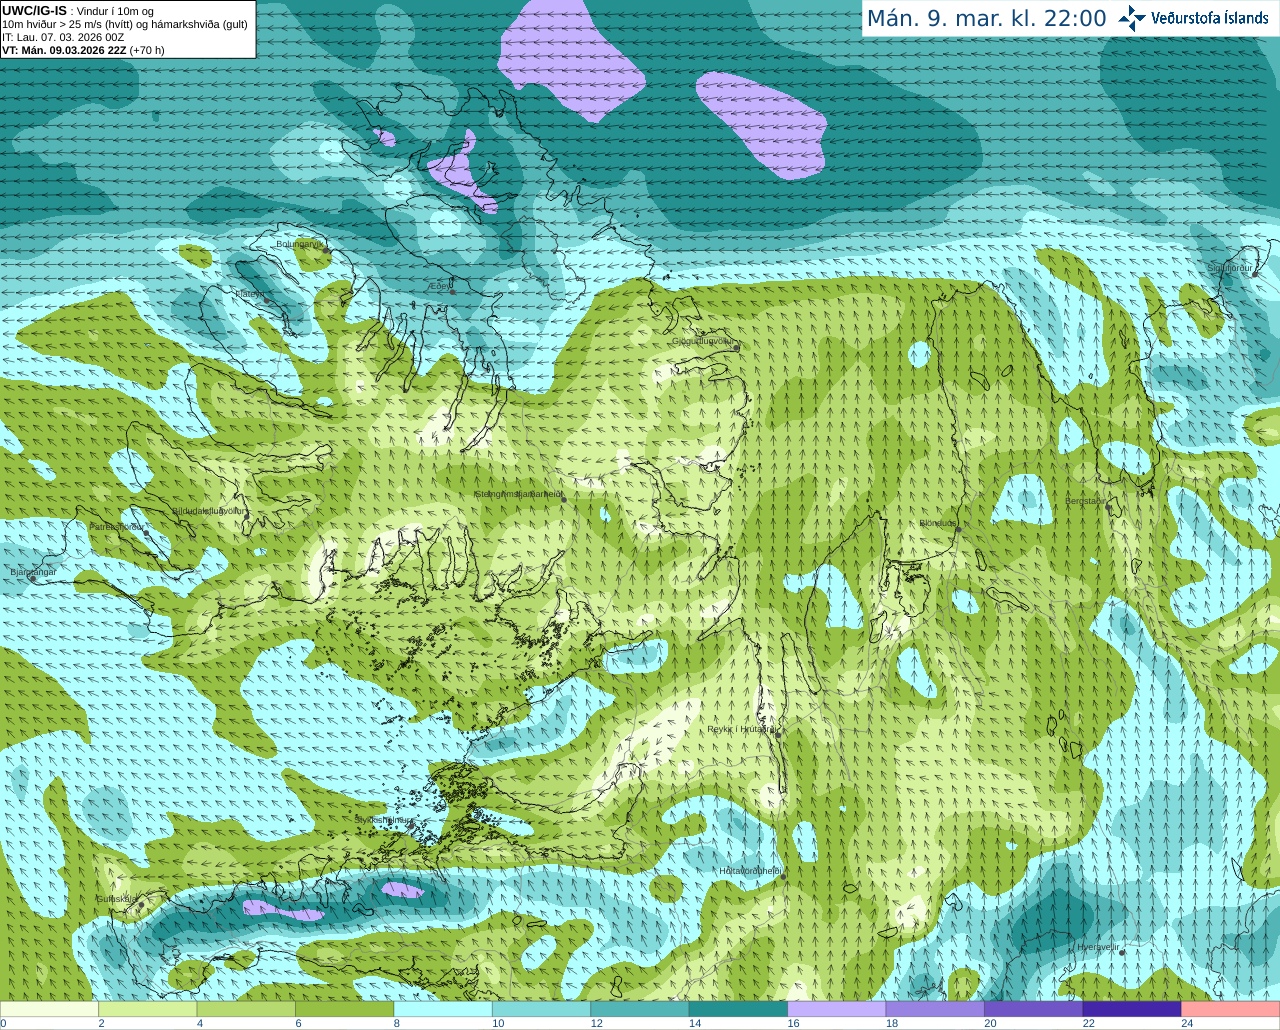Click the 6–8 m/s olive green legend swatch

pyautogui.click(x=345, y=1009)
